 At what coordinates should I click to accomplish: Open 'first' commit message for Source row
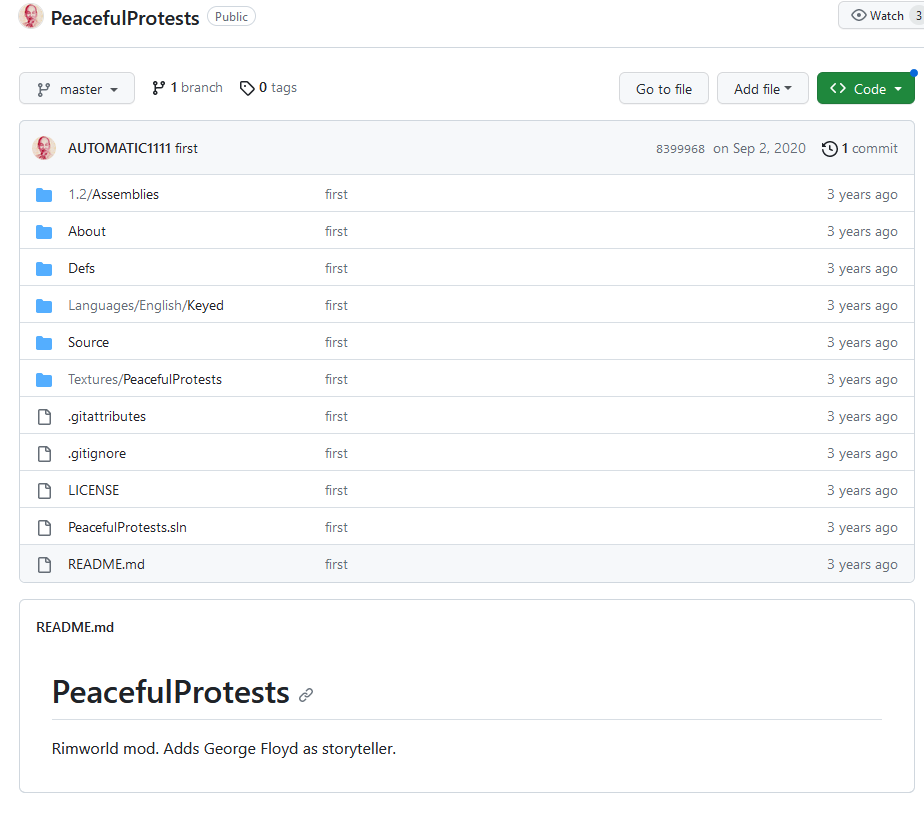[336, 342]
